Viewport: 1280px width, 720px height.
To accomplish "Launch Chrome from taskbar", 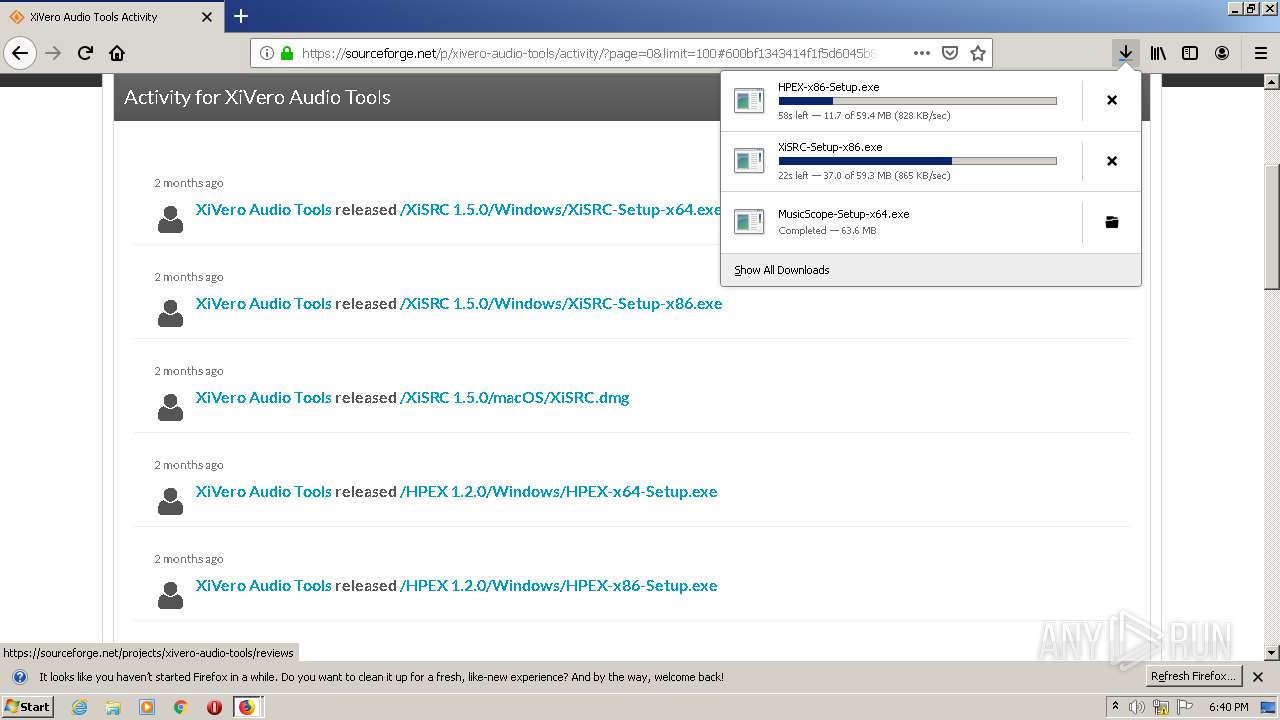I will point(180,707).
